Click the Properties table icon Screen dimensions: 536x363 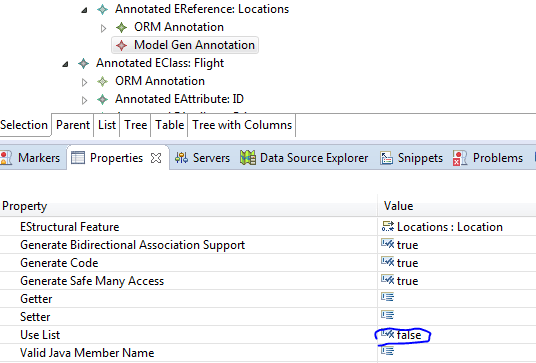[78, 158]
